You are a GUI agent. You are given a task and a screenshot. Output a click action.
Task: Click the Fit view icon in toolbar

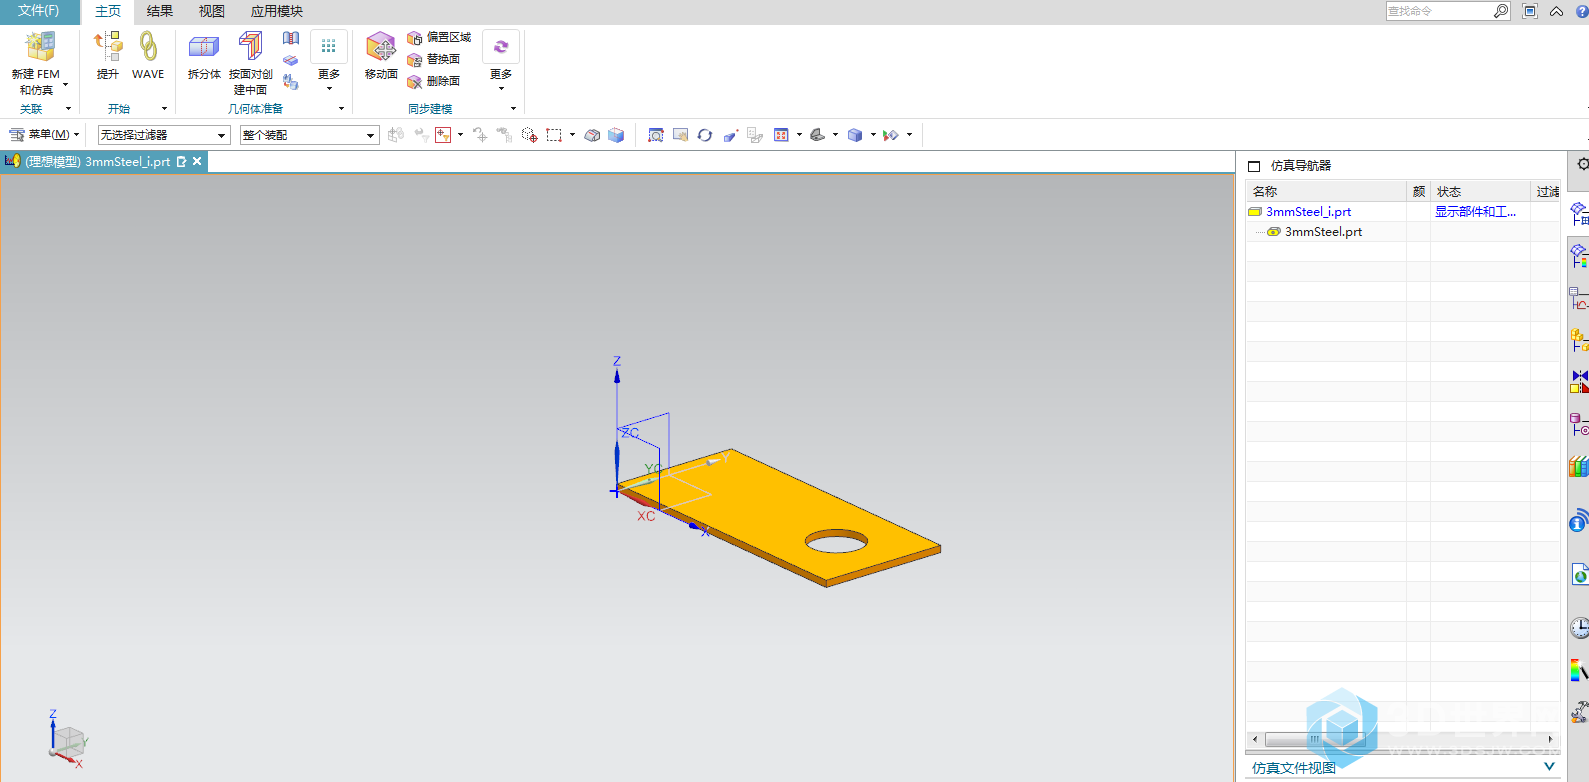[656, 135]
